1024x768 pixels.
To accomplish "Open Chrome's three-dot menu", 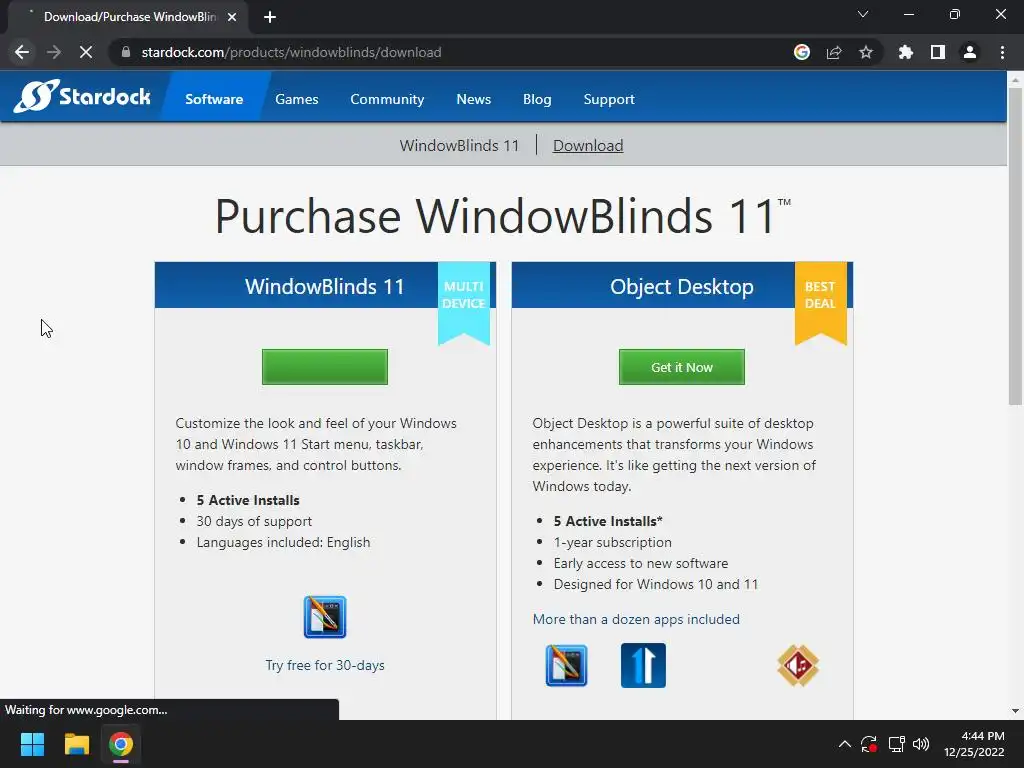I will [x=1002, y=52].
